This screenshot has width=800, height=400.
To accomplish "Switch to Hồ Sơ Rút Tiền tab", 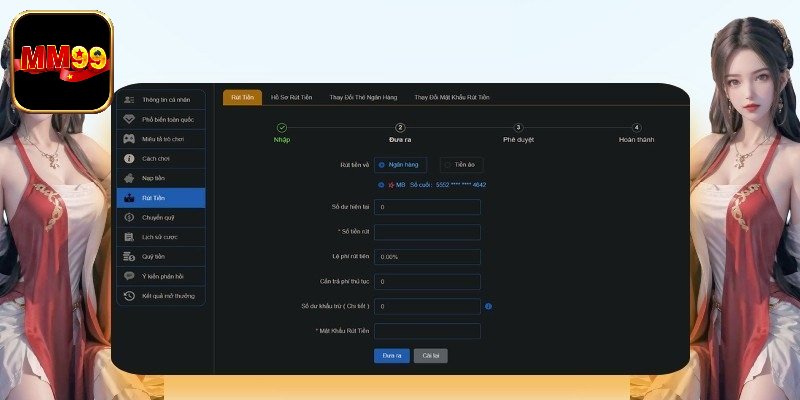I will 291,97.
